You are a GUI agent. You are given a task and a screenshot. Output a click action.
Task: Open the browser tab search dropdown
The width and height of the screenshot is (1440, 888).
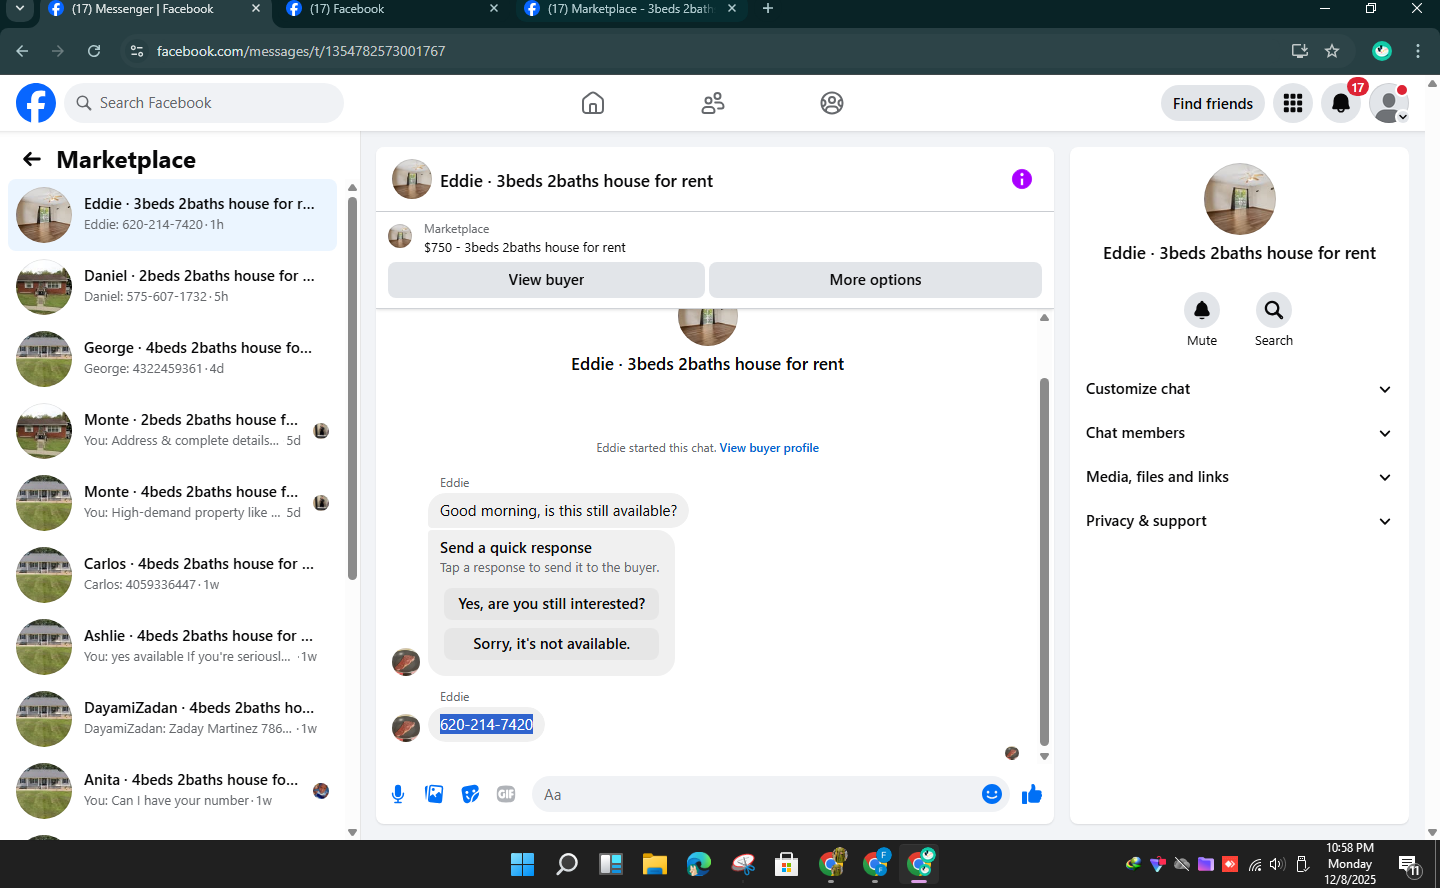(x=19, y=9)
